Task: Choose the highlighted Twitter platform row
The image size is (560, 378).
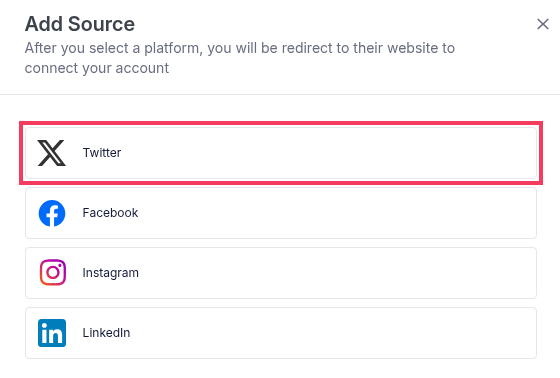Action: (x=281, y=153)
